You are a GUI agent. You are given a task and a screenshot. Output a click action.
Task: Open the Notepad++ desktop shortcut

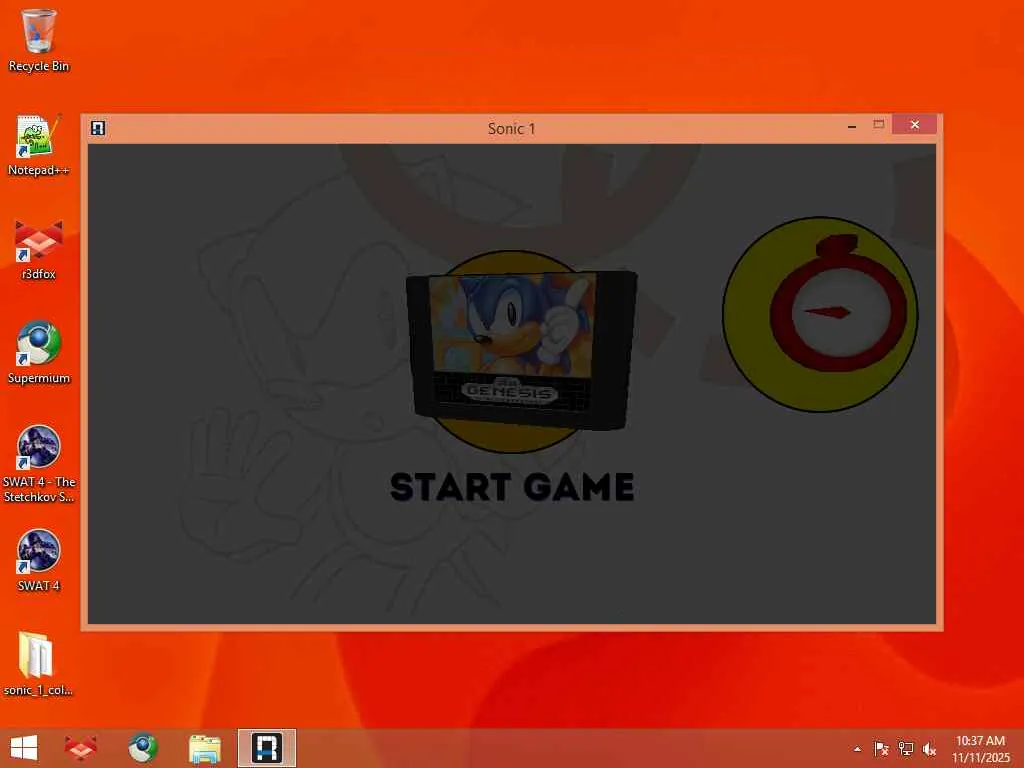39,145
